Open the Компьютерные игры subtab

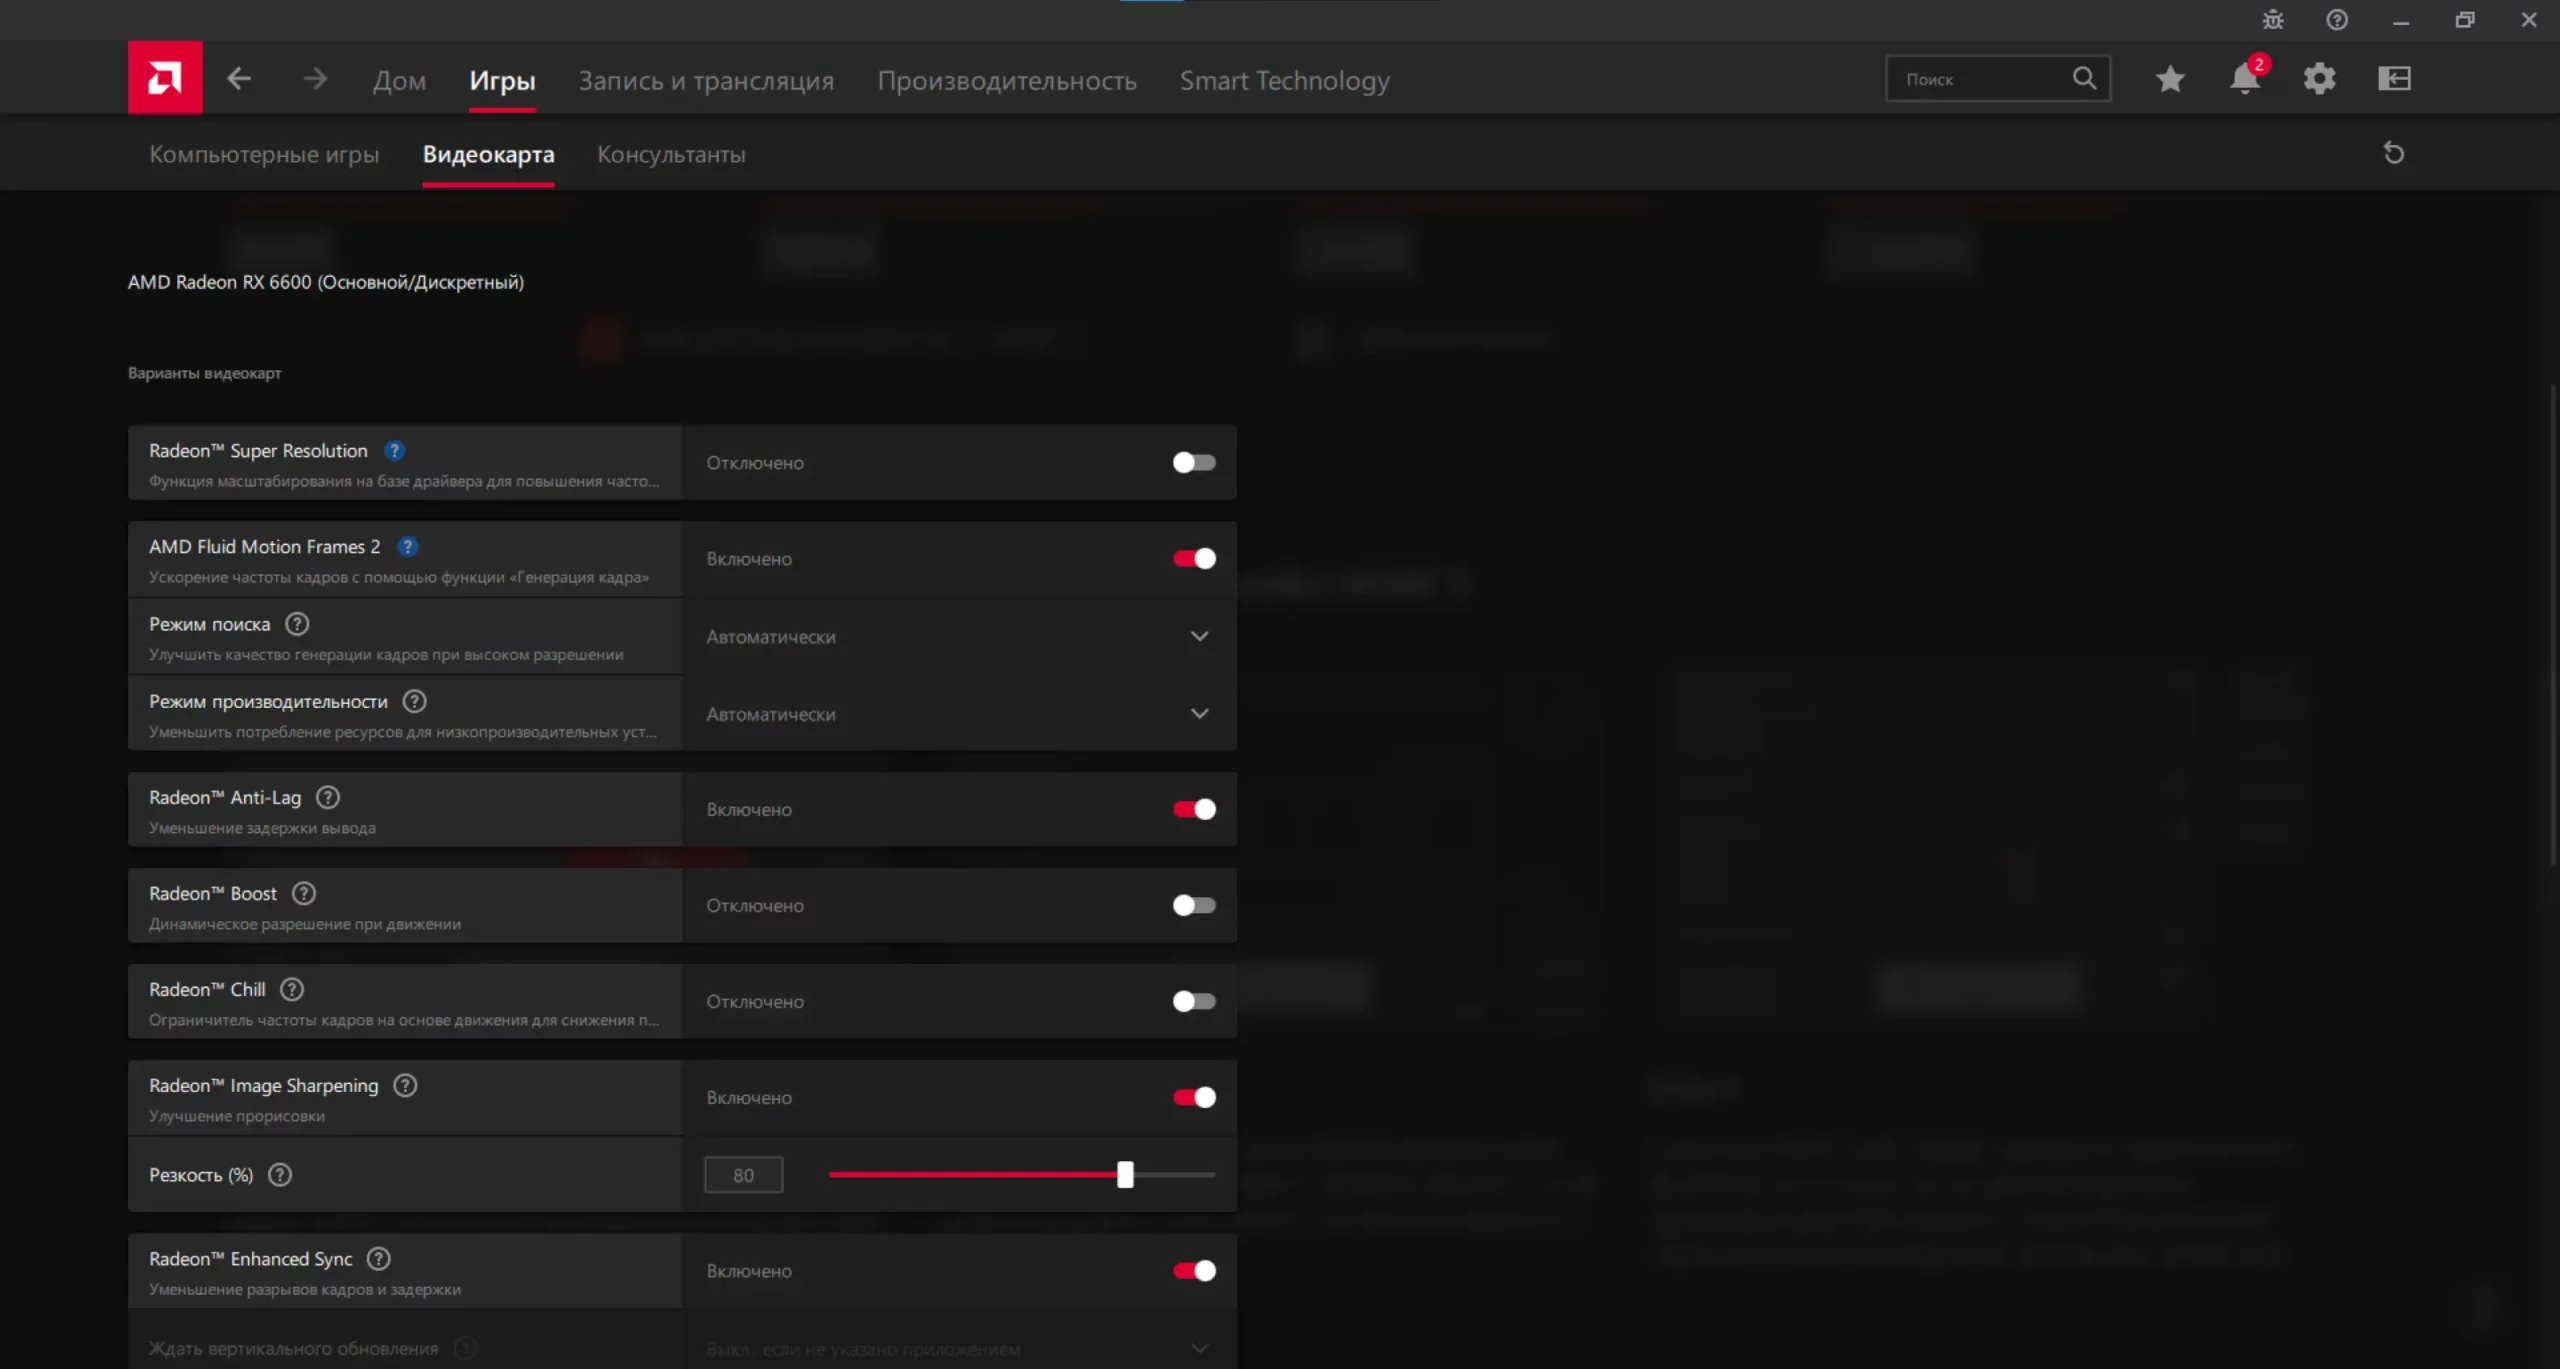coord(264,154)
